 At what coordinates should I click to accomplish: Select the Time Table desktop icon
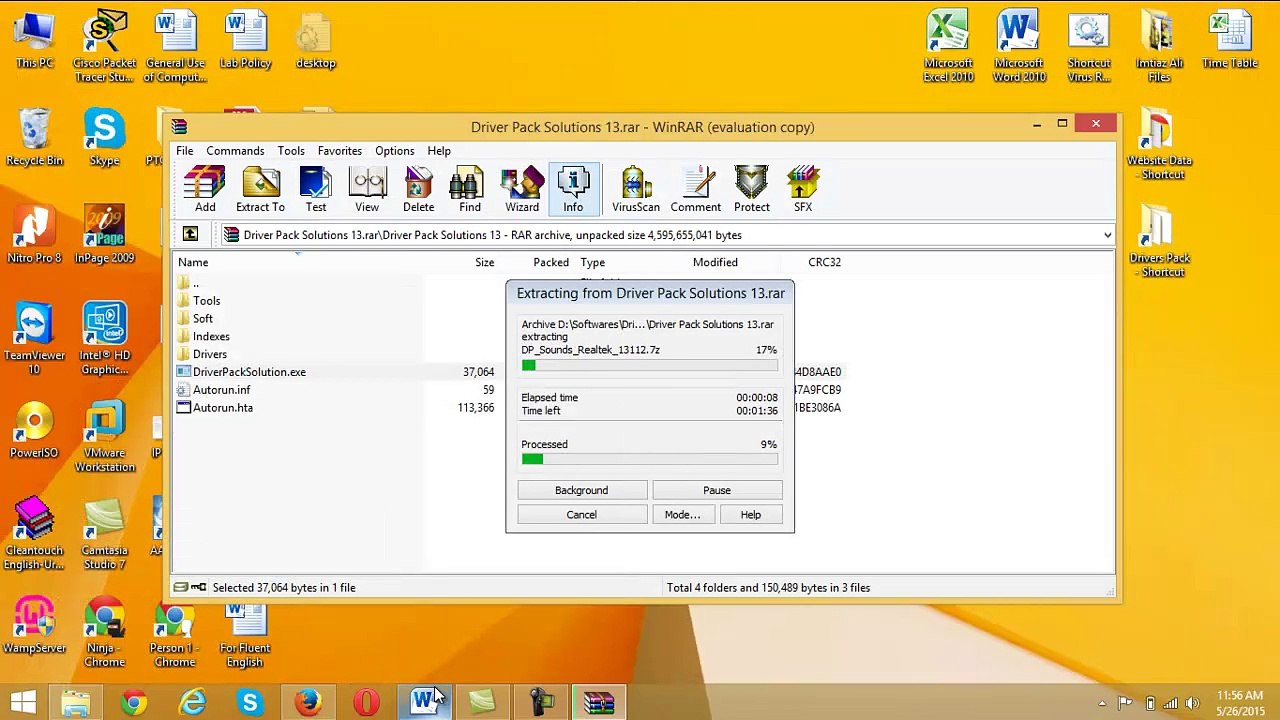coord(1230,40)
